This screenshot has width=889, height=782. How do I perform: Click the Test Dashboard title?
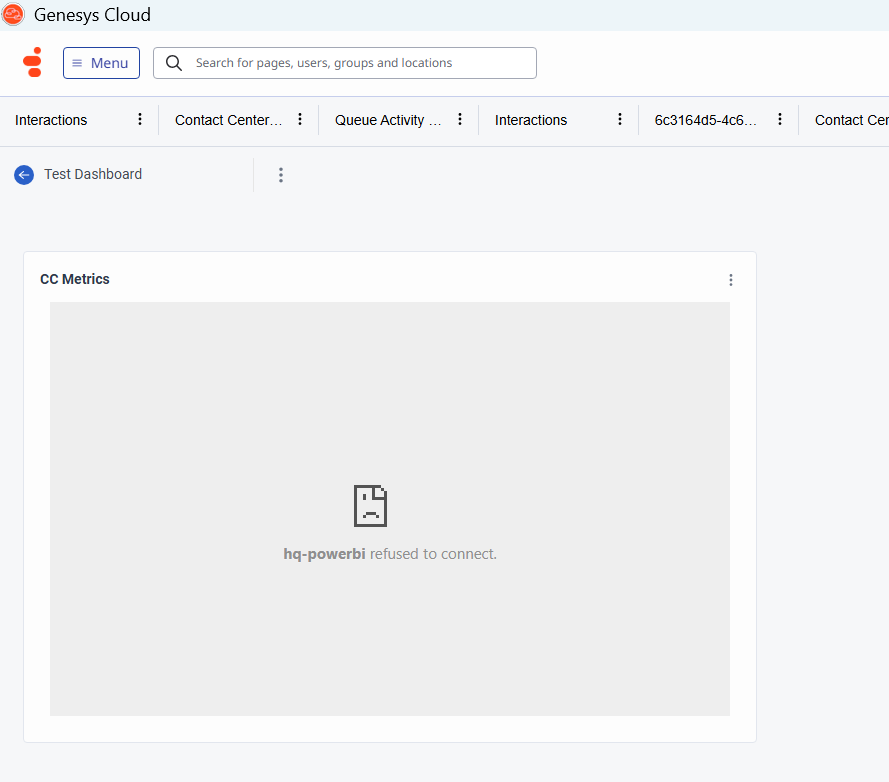click(93, 174)
